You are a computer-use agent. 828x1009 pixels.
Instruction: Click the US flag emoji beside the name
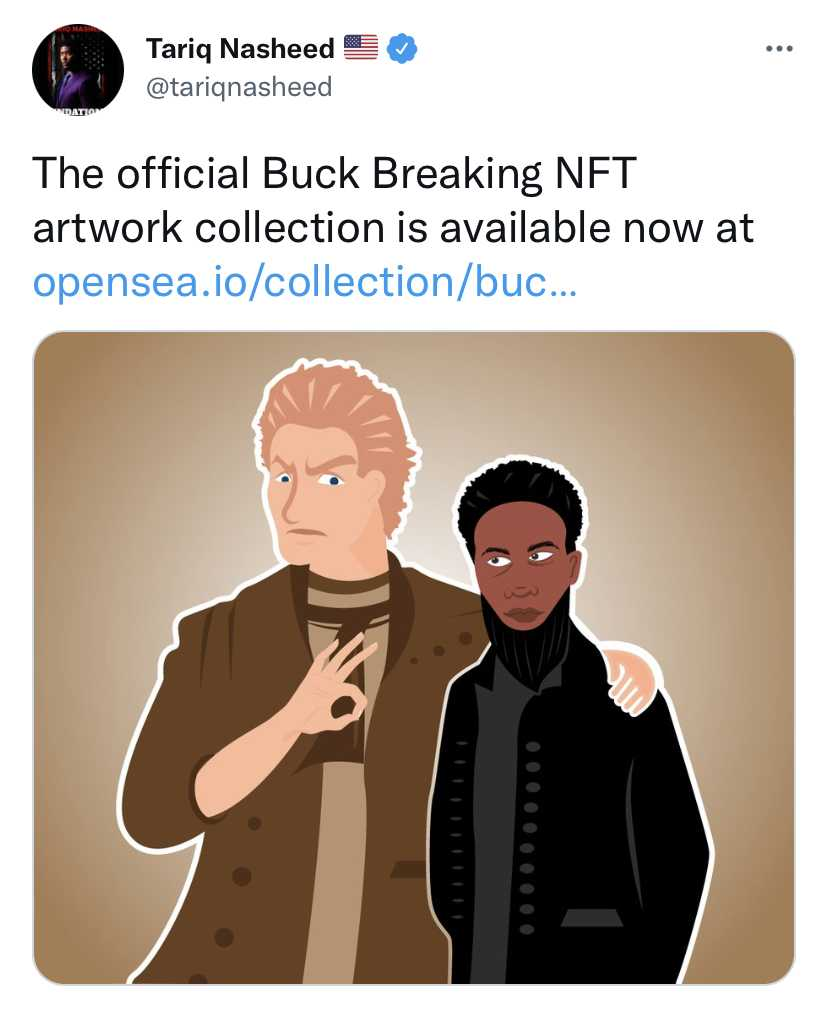pyautogui.click(x=361, y=47)
